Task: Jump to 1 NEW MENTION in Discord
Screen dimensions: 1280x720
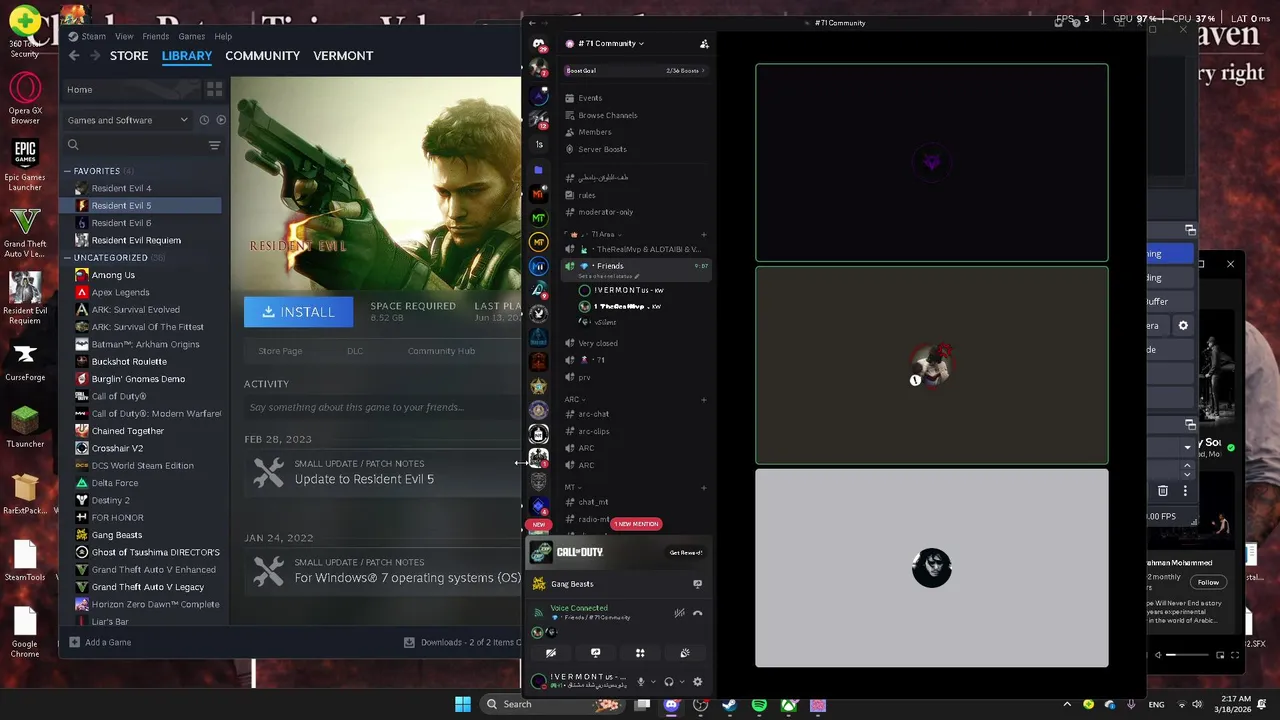Action: (x=636, y=524)
